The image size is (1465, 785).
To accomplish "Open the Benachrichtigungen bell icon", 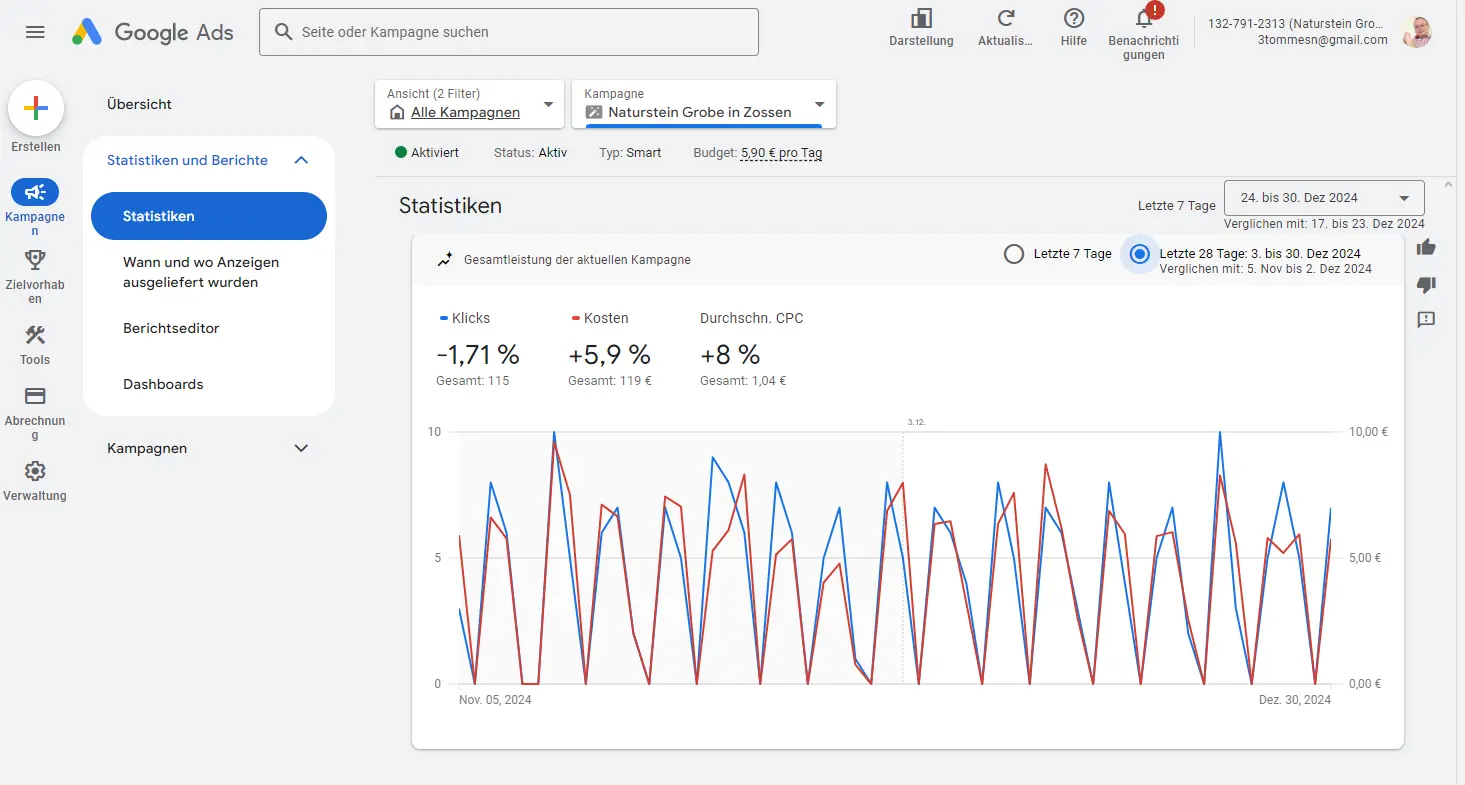I will [x=1145, y=17].
